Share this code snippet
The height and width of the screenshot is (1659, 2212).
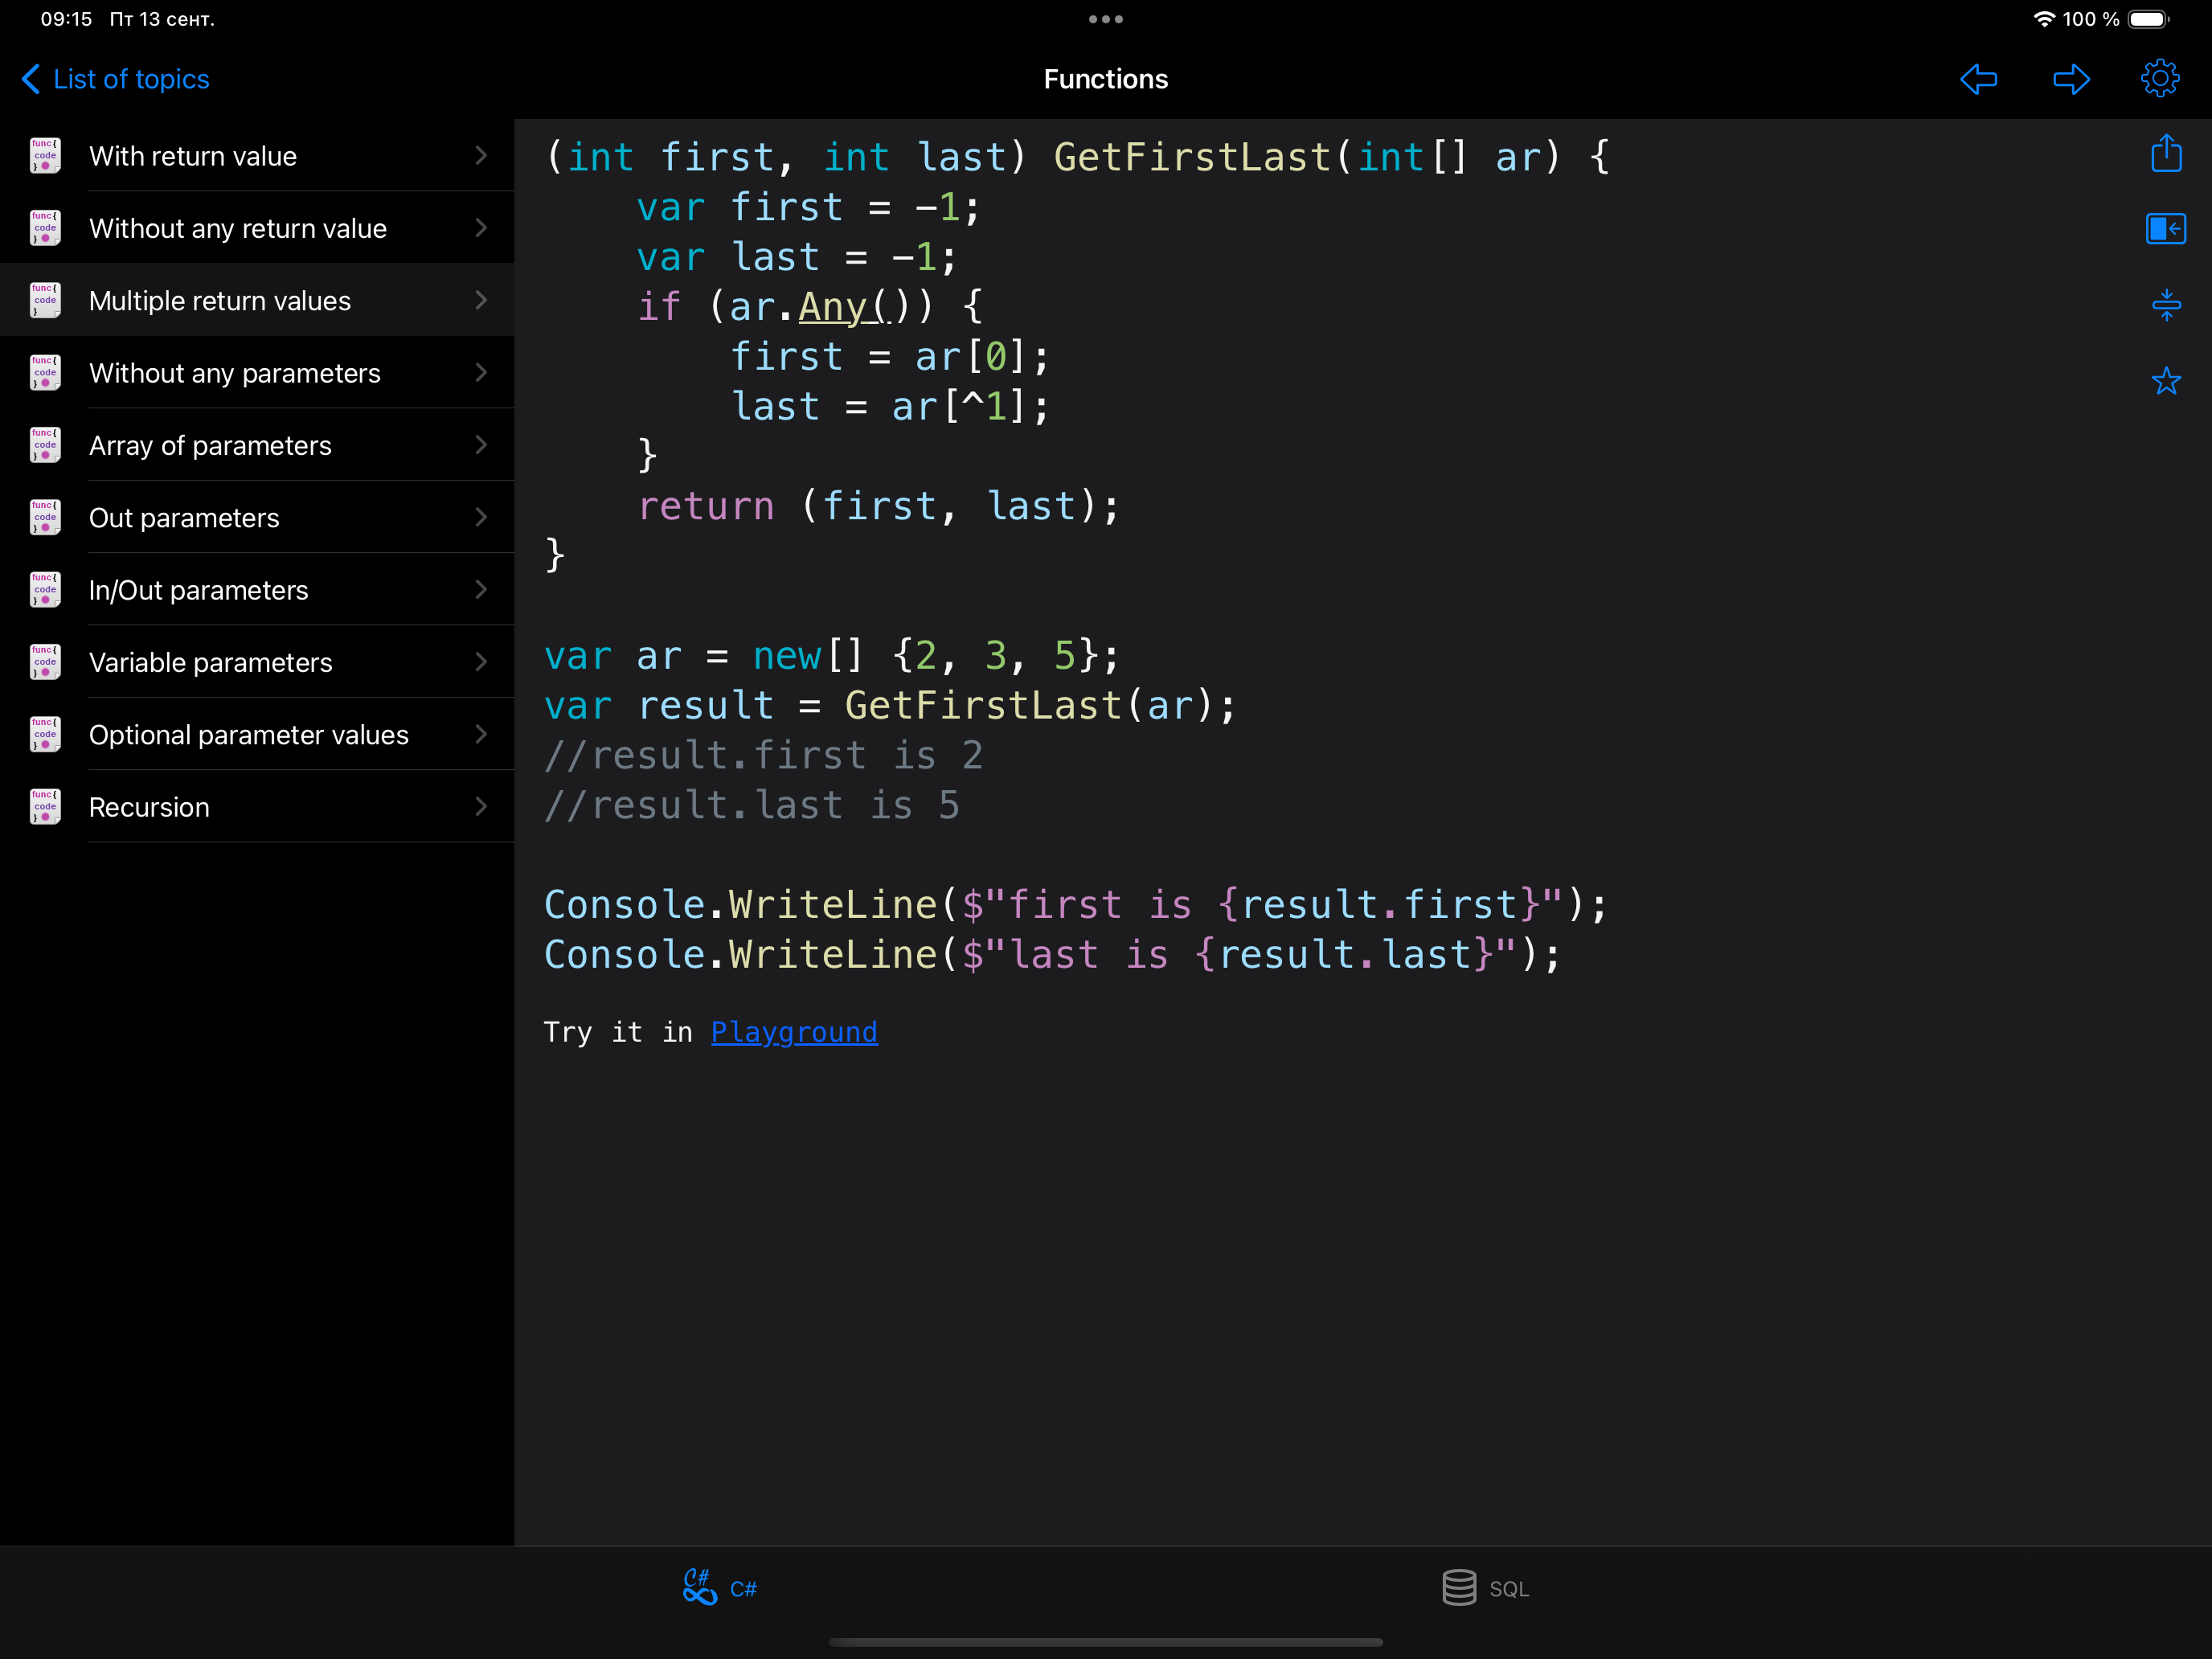pyautogui.click(x=2166, y=153)
